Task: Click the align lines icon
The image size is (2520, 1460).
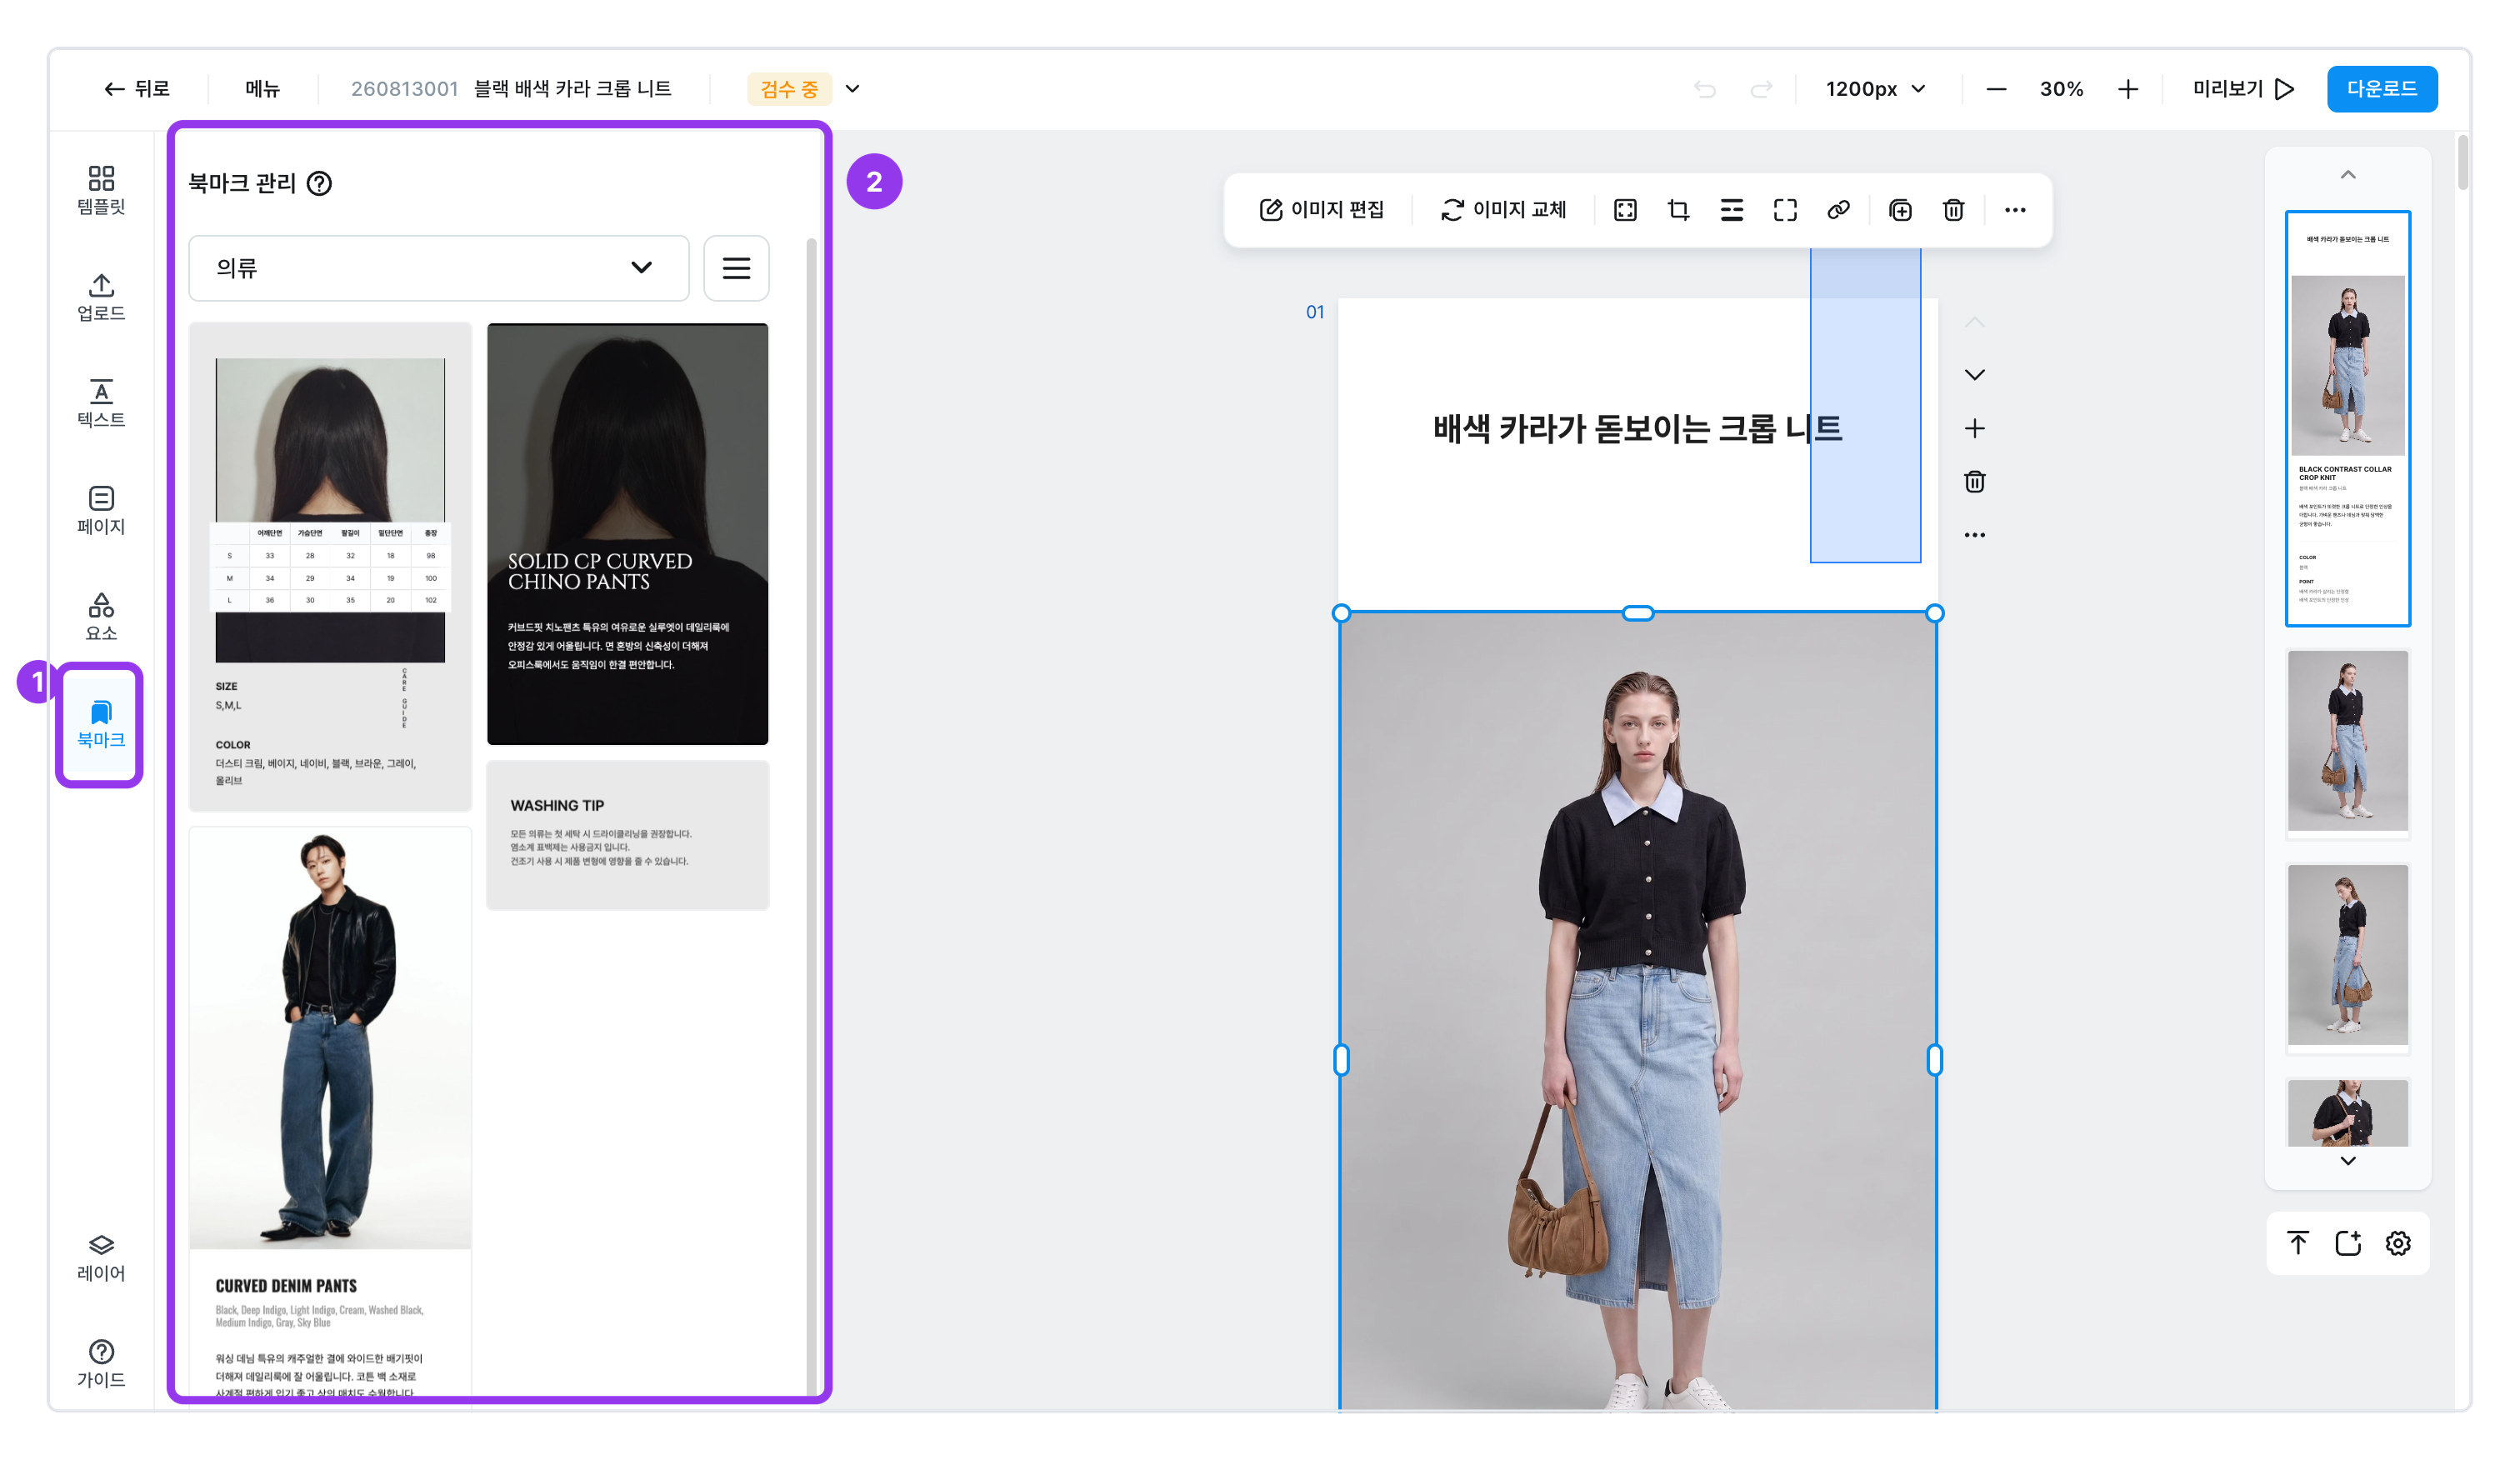Action: [x=1731, y=210]
